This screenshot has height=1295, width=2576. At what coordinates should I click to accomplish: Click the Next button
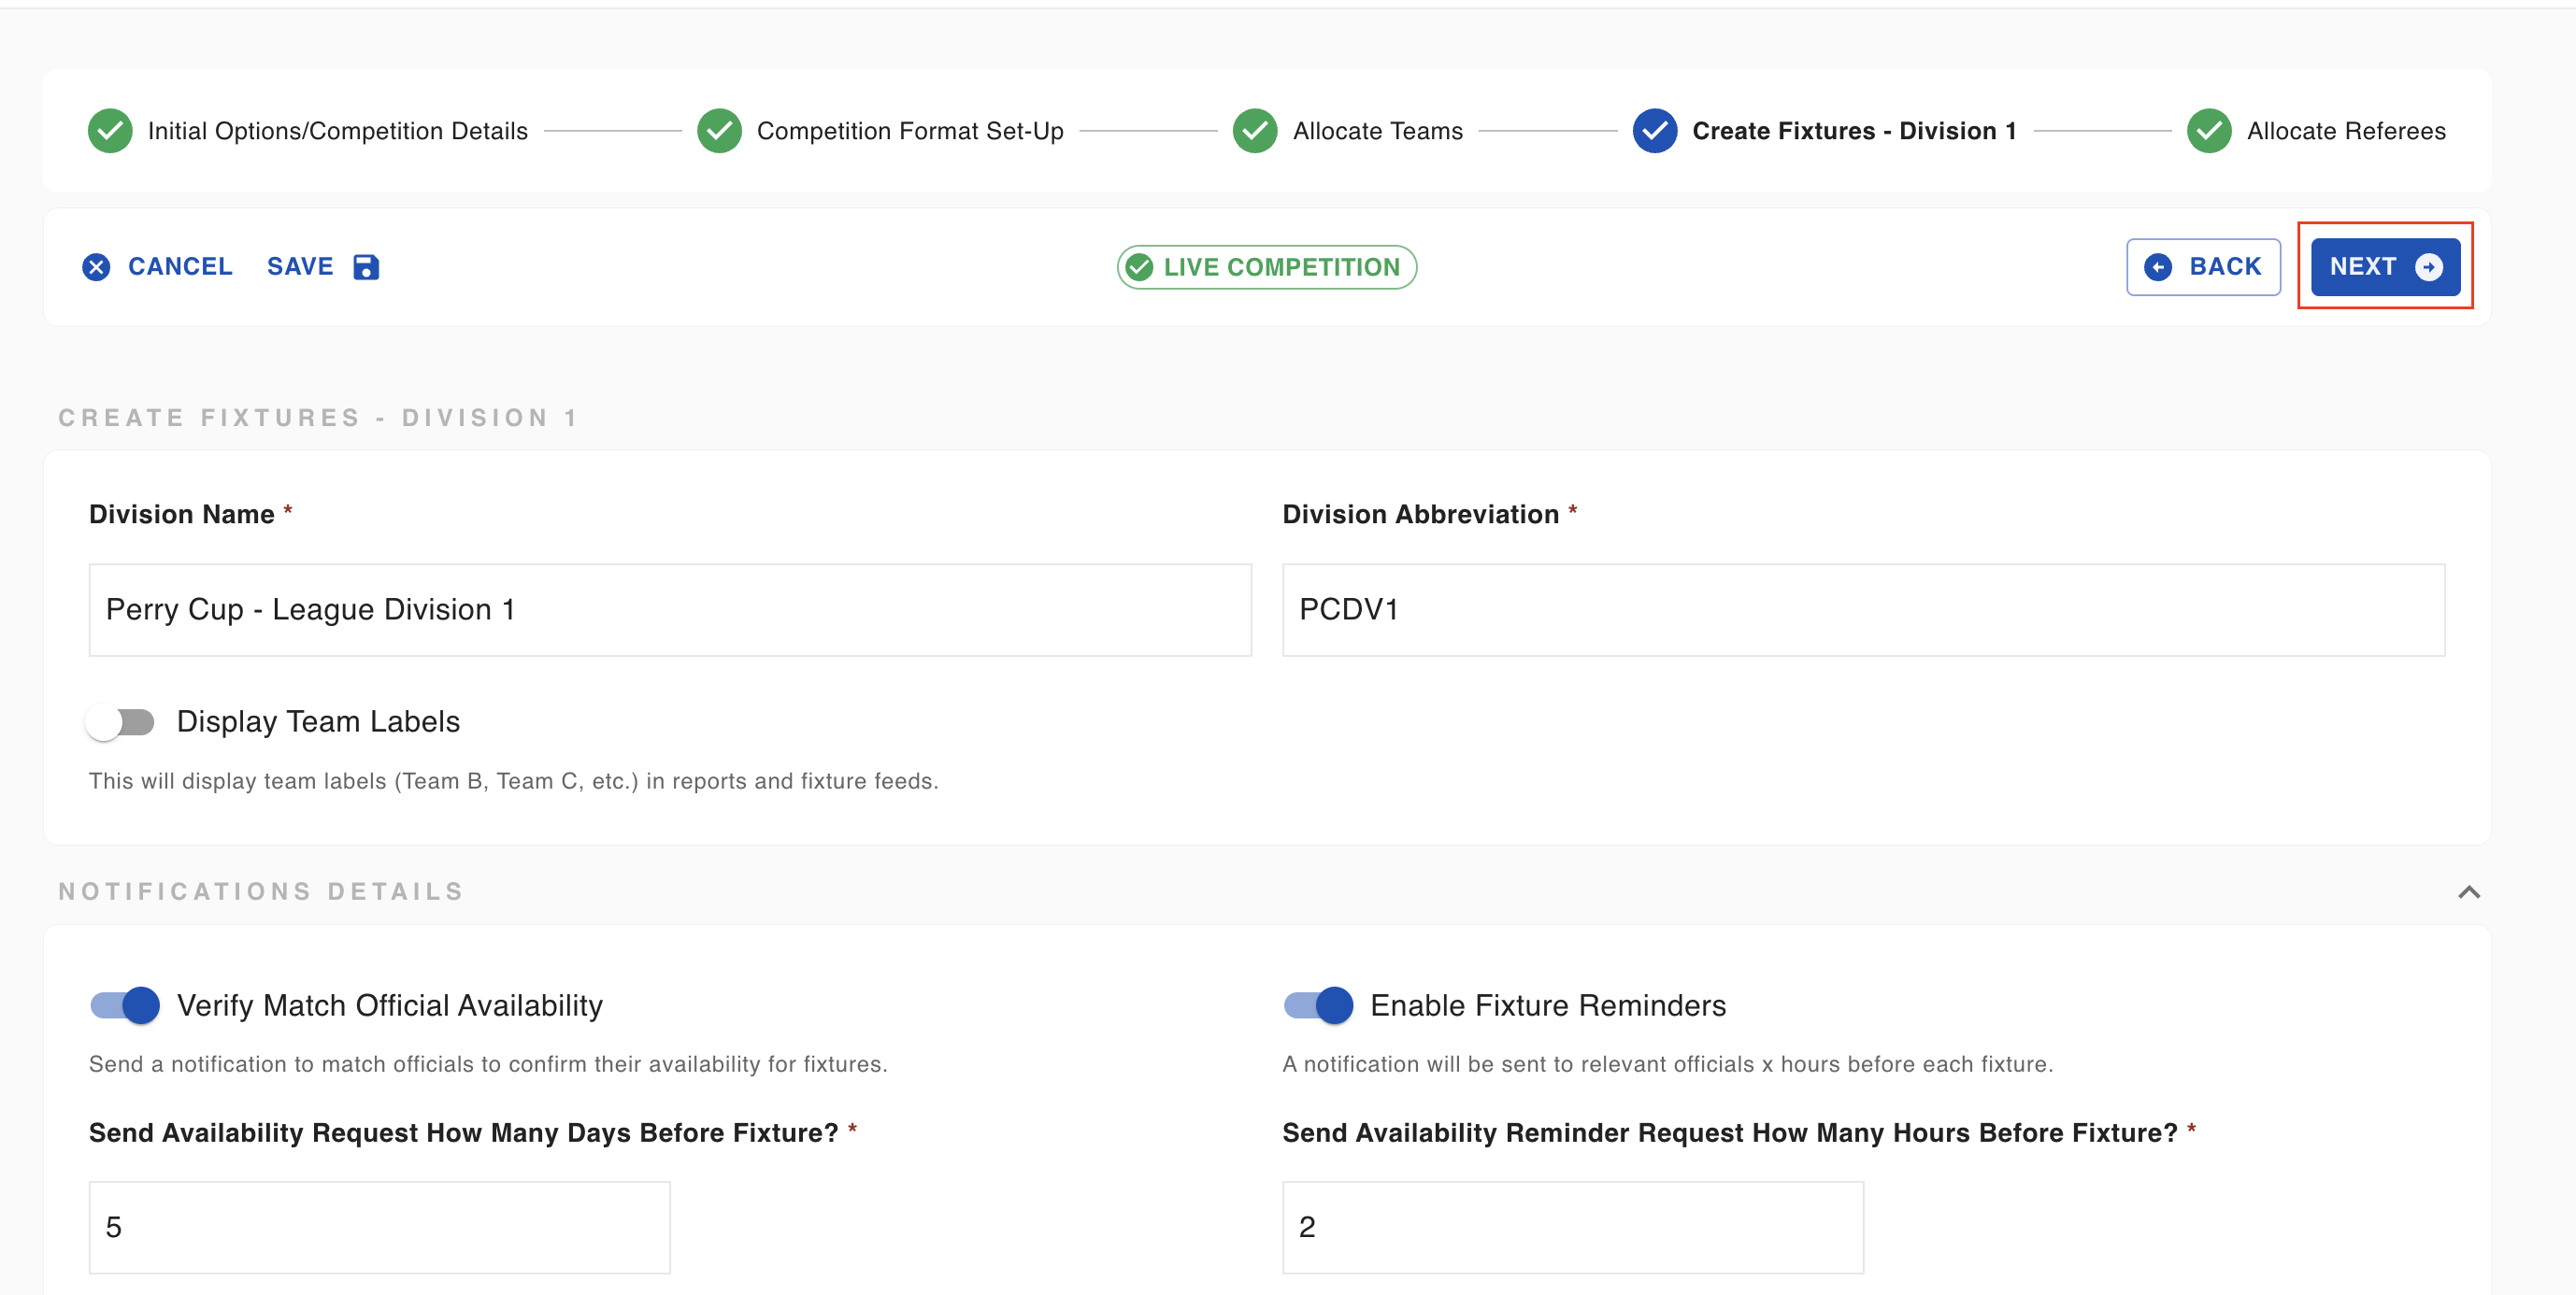[x=2385, y=267]
